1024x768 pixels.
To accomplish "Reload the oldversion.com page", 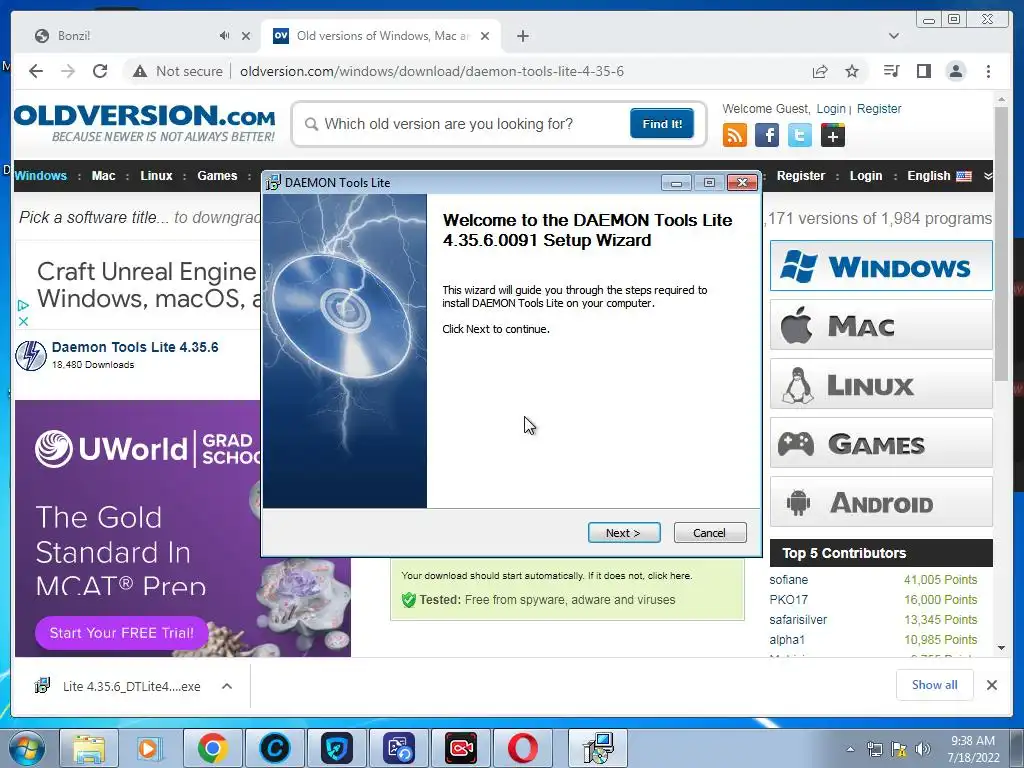I will (x=100, y=71).
